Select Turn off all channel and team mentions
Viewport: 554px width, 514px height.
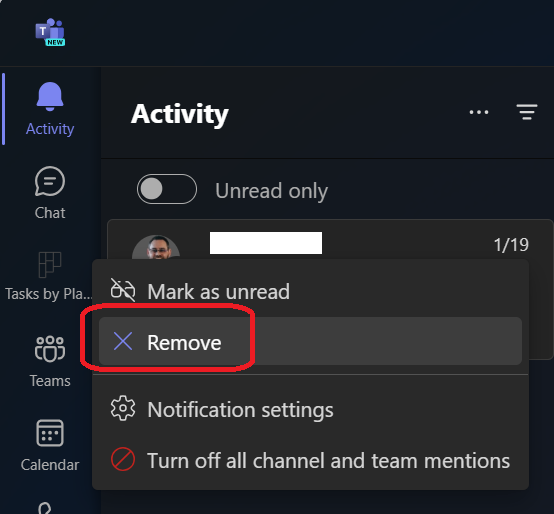[311, 460]
